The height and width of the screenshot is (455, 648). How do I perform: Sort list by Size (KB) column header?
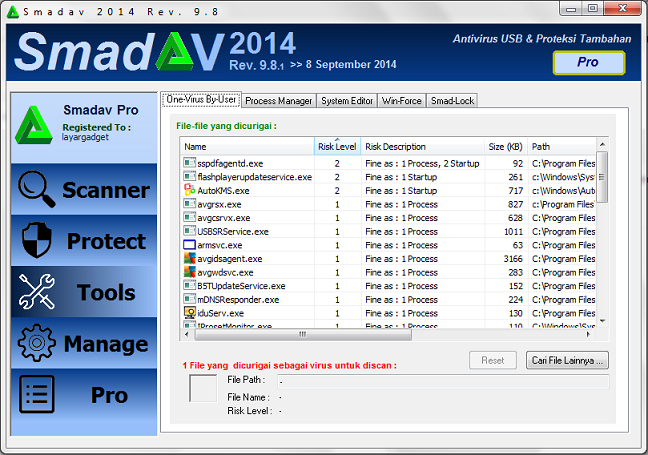(505, 147)
